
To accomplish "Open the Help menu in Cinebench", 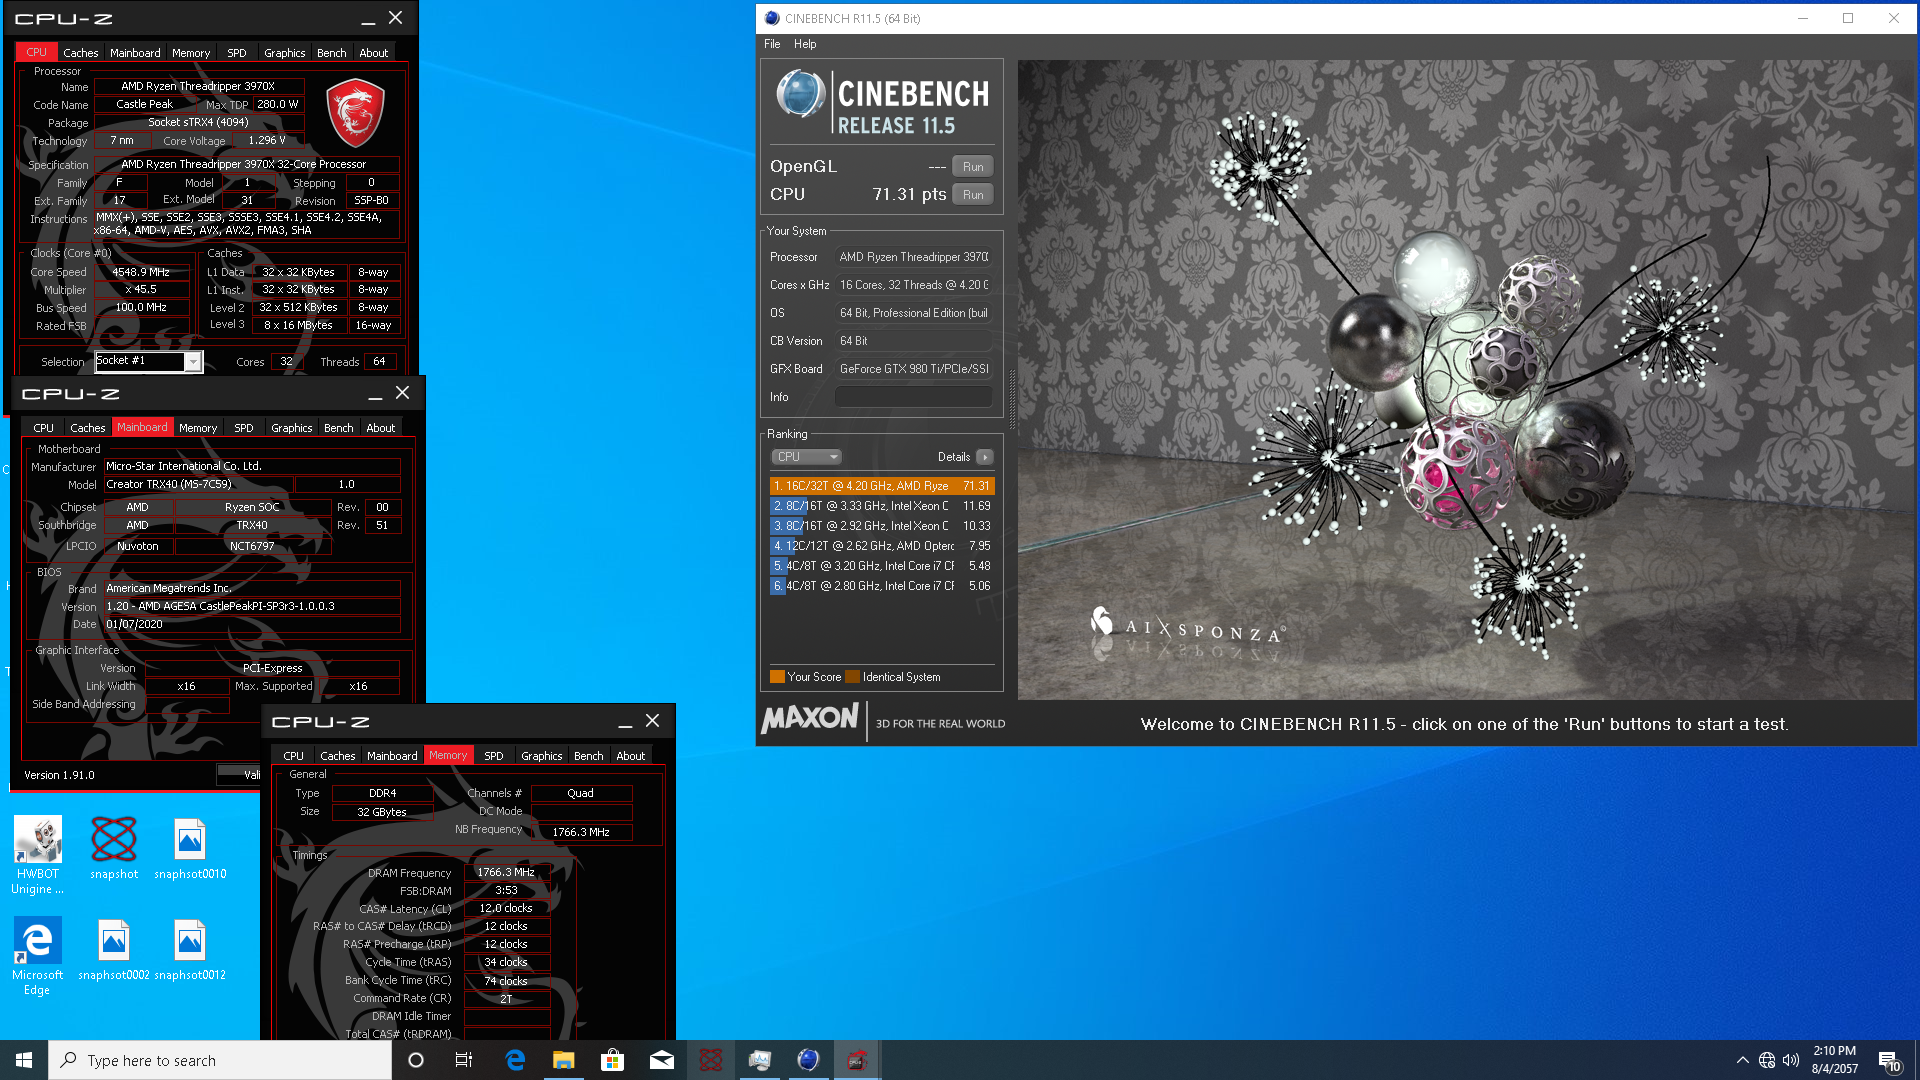I will (x=805, y=44).
